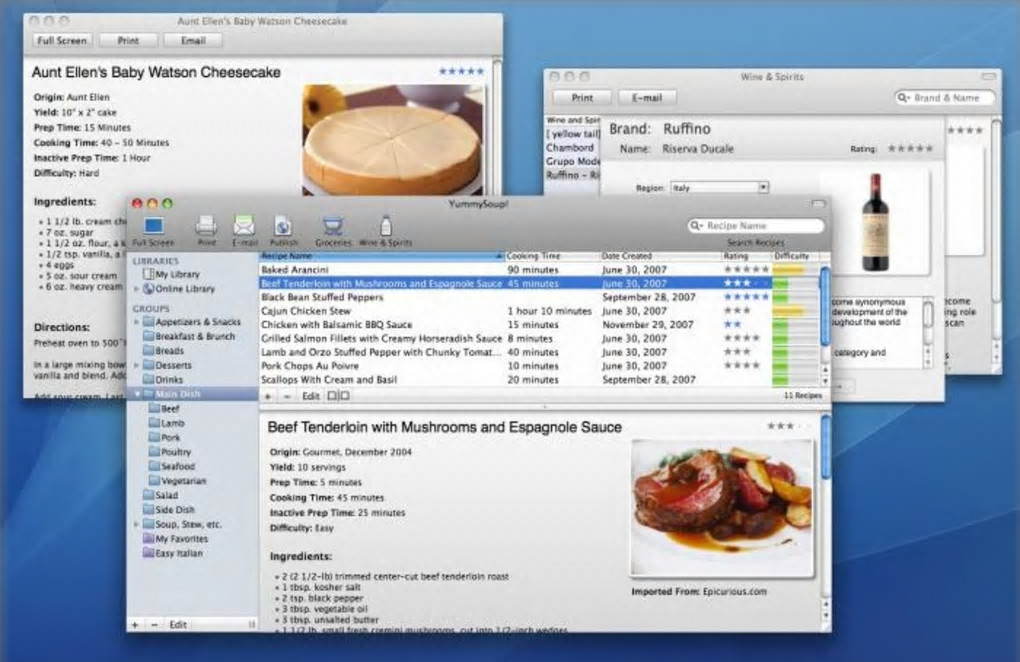Screen dimensions: 1020x662
Task: Collapse the Main Dish disclosure triangle
Action: tap(137, 394)
